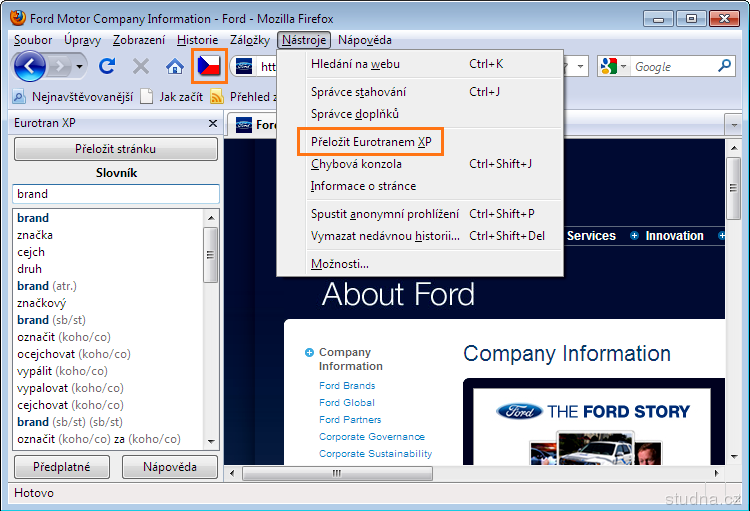Click the page vertical scroll up arrow

pos(734,148)
